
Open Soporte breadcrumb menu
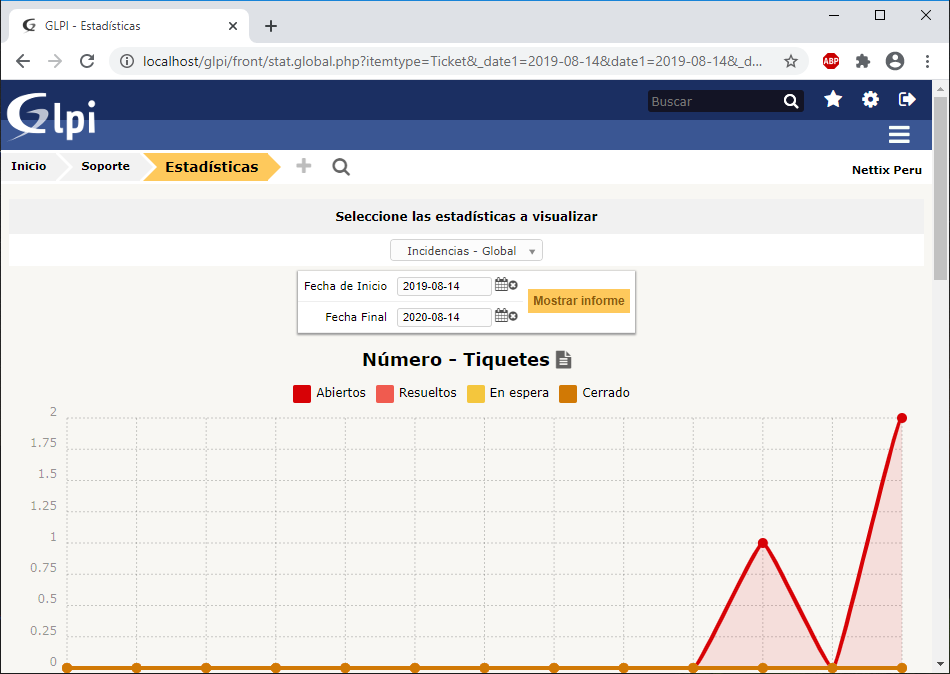coord(105,166)
